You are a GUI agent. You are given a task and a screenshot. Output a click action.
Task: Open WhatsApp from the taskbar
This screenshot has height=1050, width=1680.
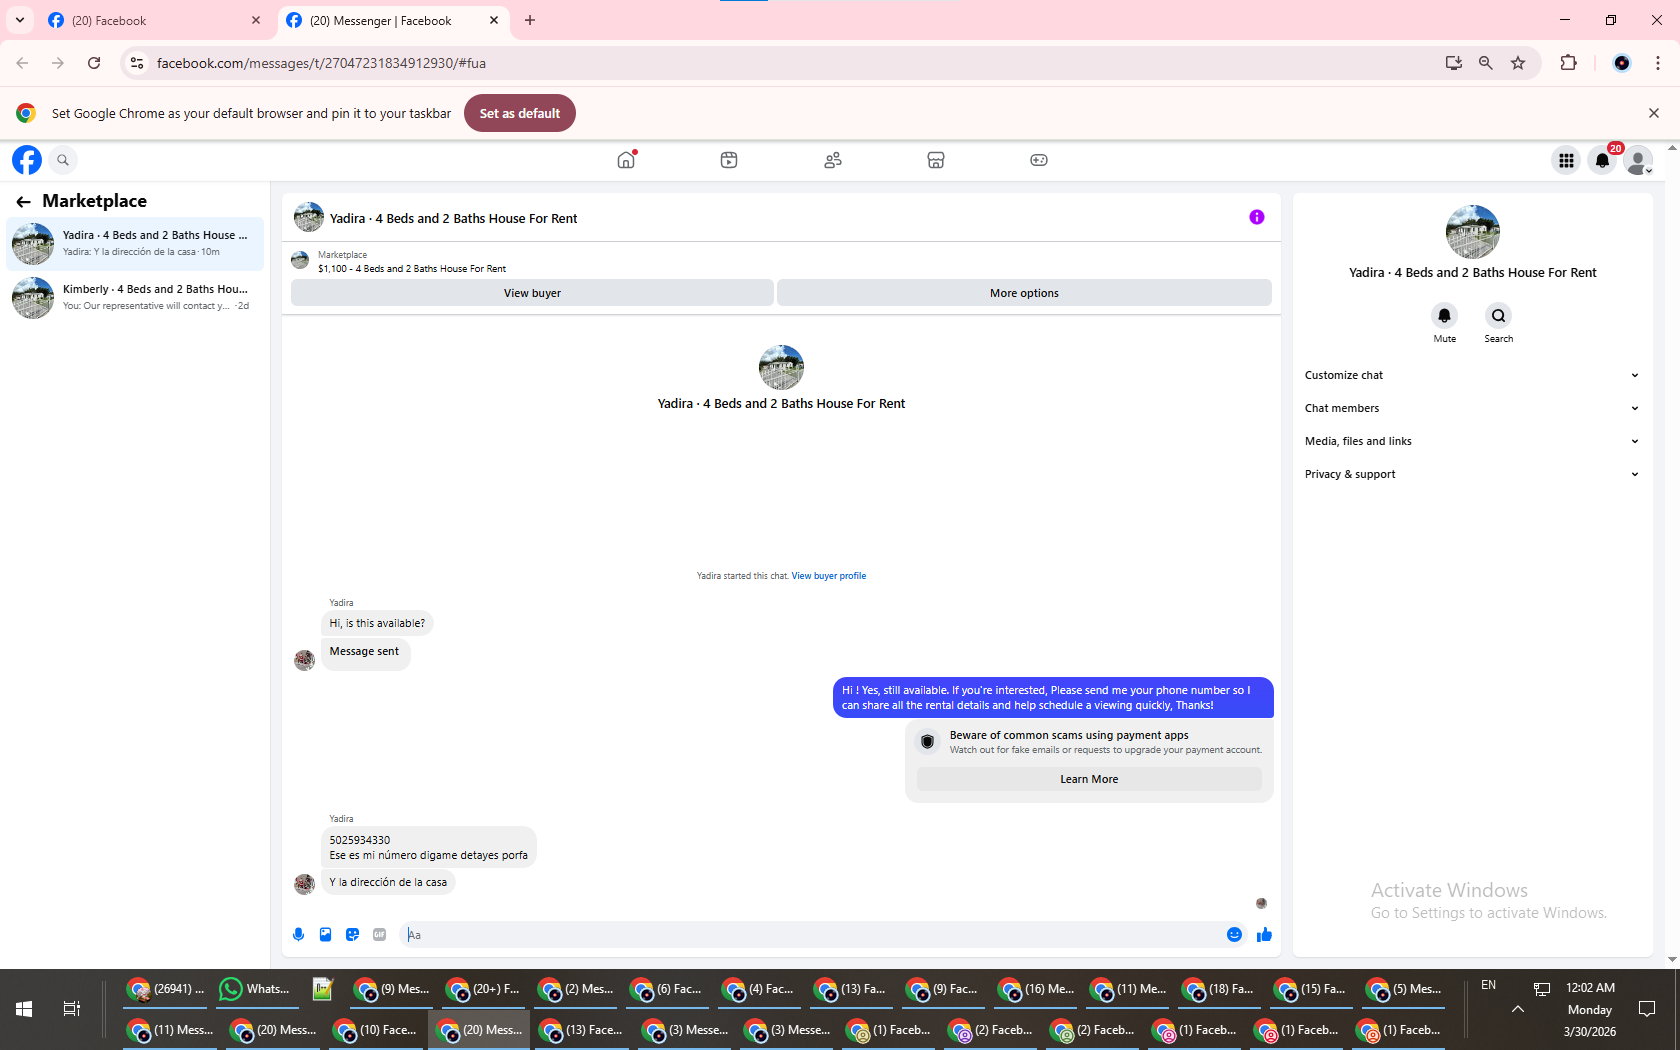[255, 989]
